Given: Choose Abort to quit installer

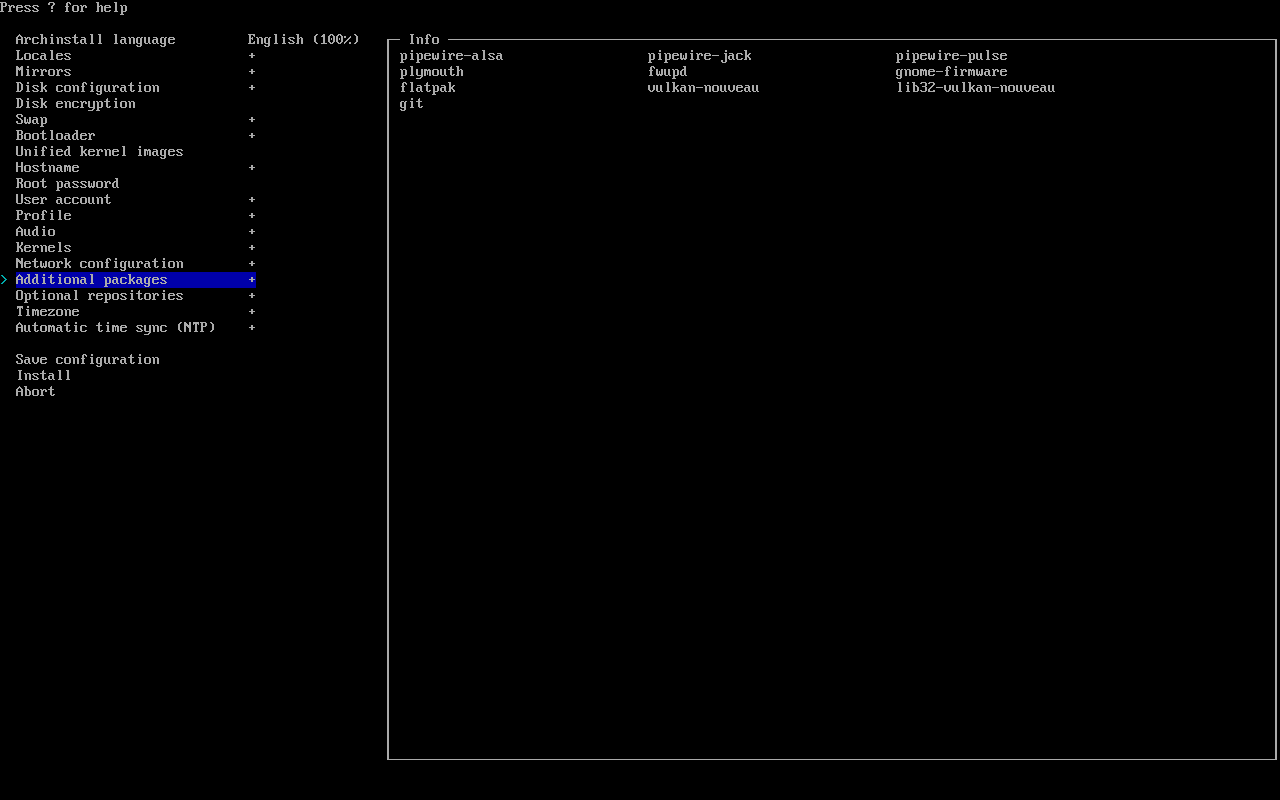Looking at the screenshot, I should point(35,392).
